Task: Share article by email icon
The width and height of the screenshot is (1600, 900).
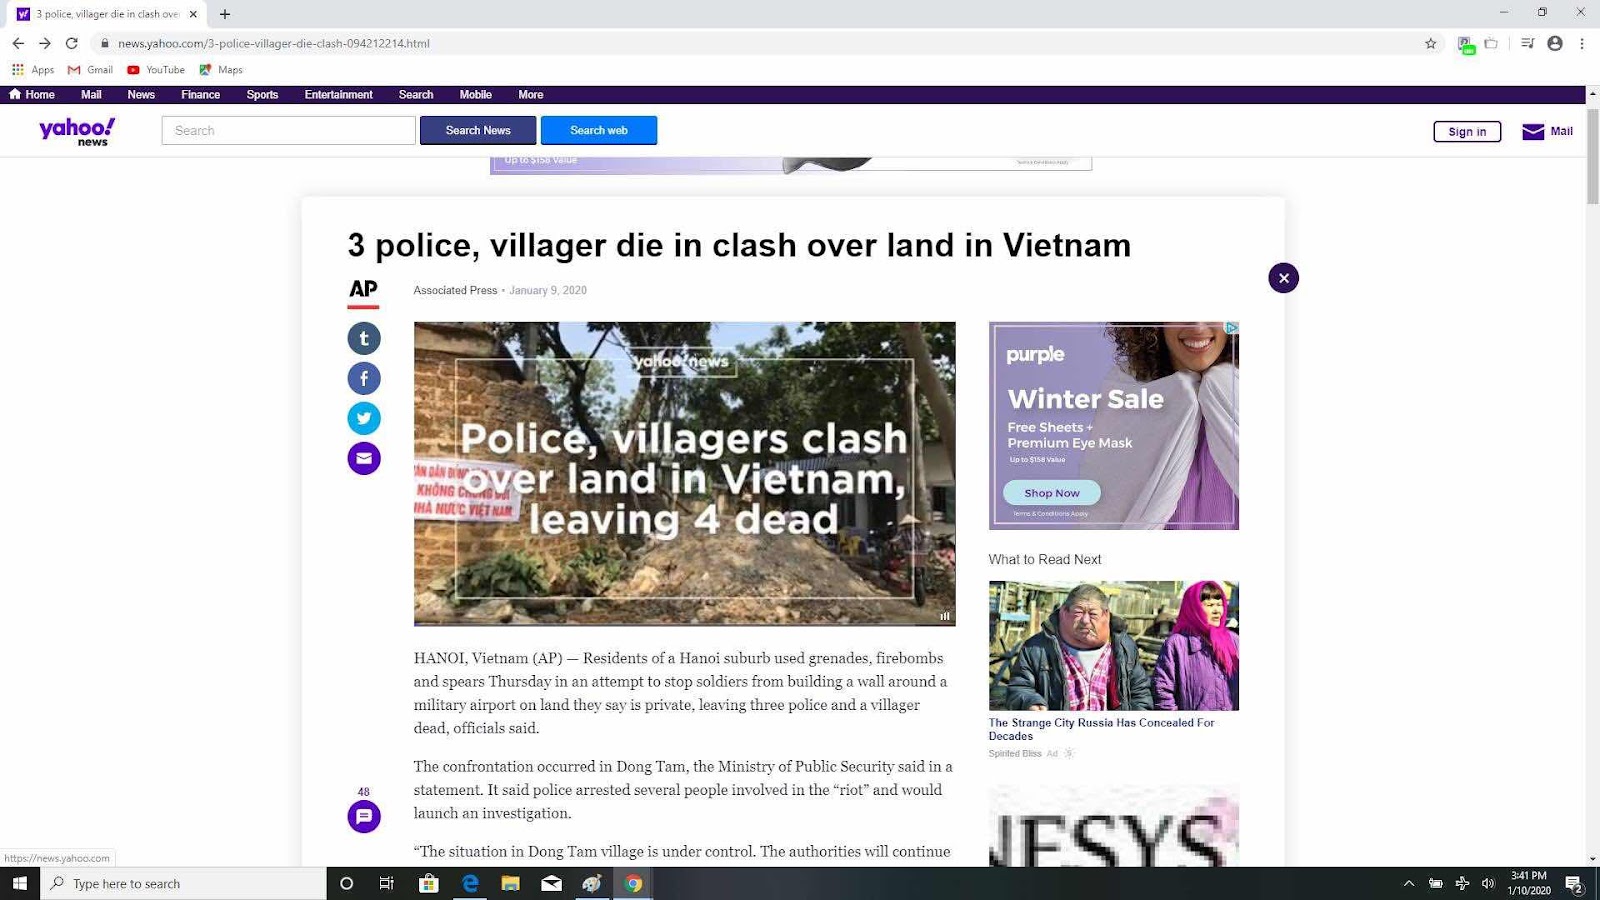Action: (x=364, y=458)
